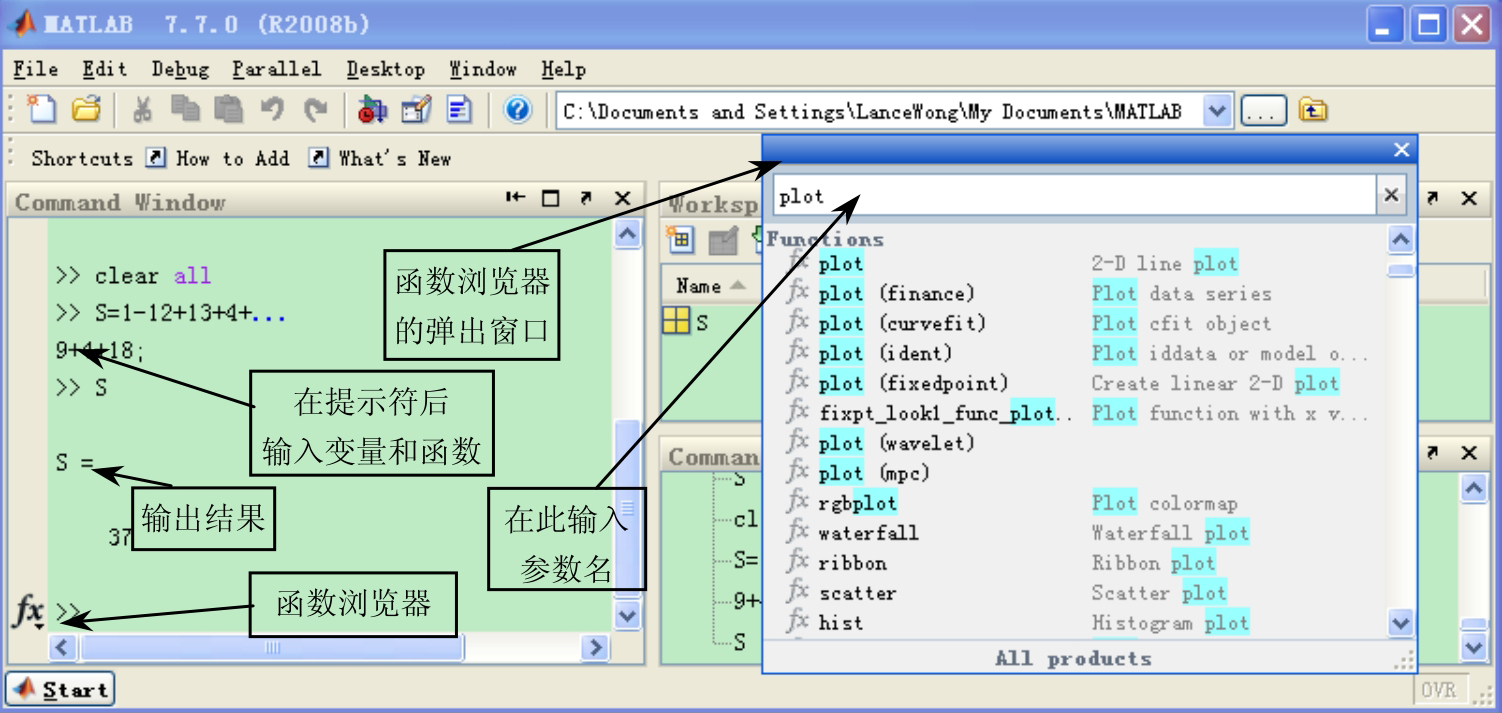This screenshot has height=713, width=1502.
Task: Open the Edit menu
Action: (x=104, y=69)
